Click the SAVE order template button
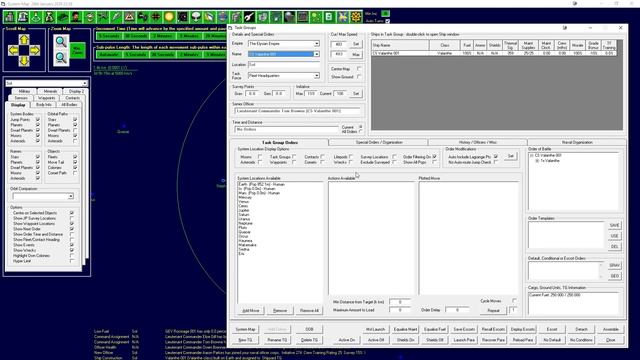640x360 pixels. click(x=614, y=225)
